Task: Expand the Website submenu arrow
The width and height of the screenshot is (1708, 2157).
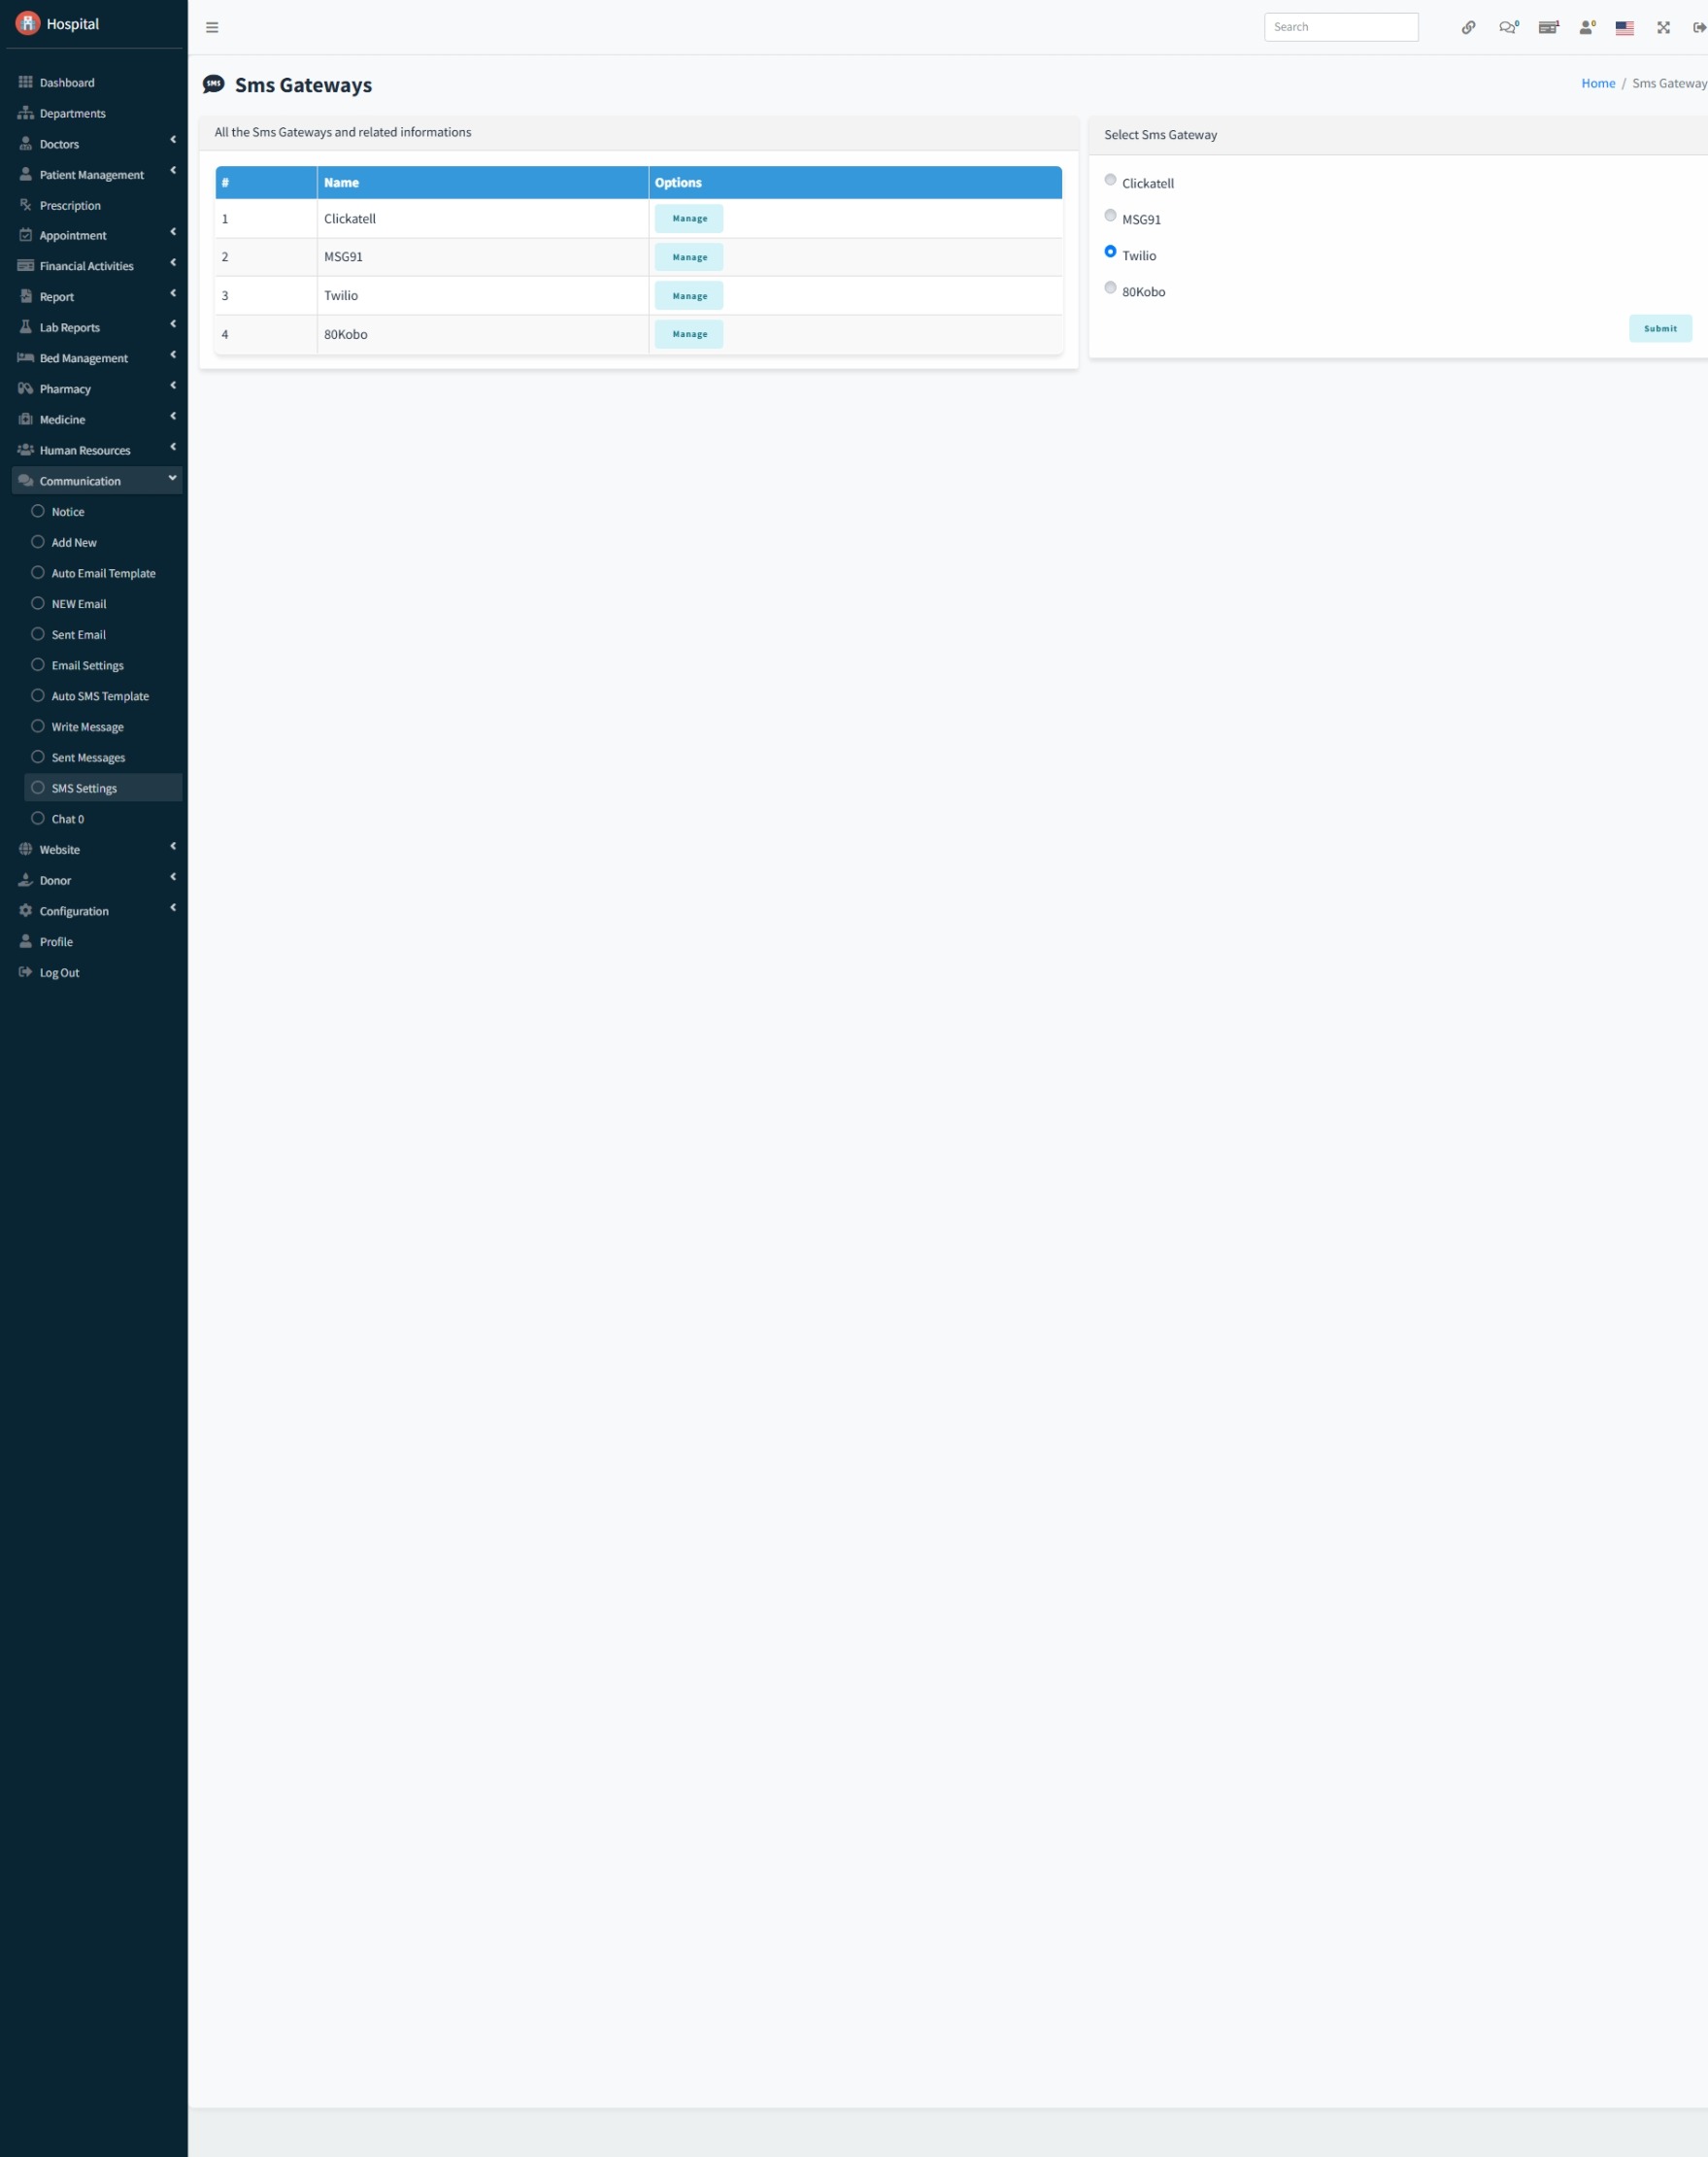Action: click(173, 846)
